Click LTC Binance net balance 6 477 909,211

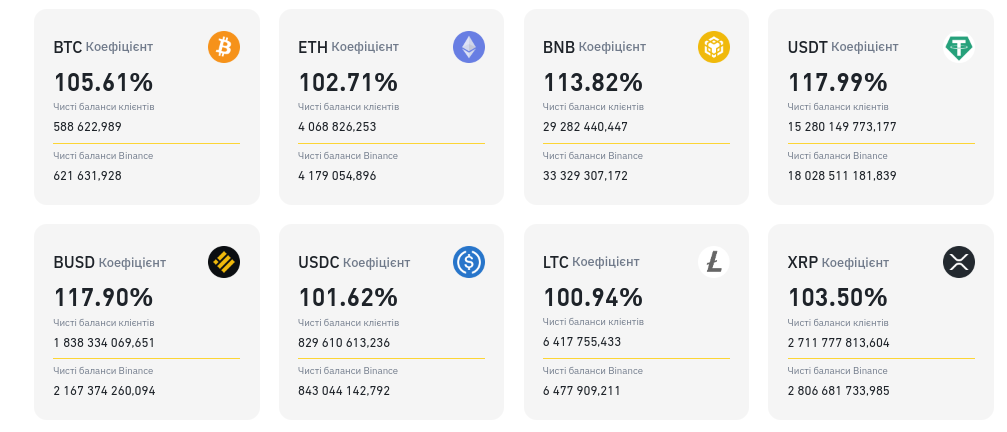point(582,391)
